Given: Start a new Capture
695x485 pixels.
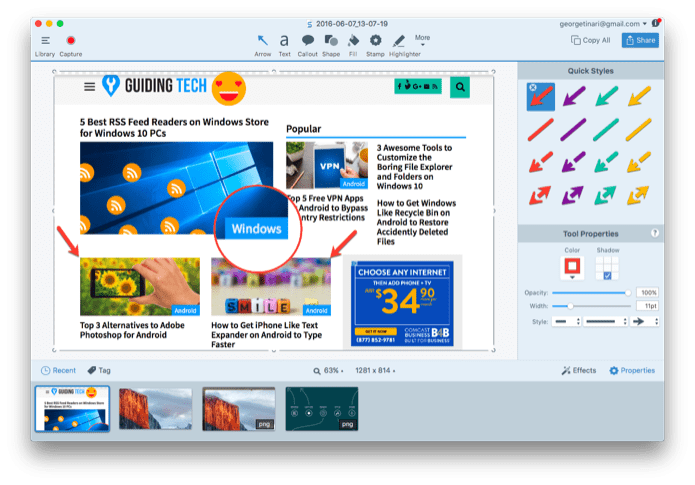Looking at the screenshot, I should point(70,46).
